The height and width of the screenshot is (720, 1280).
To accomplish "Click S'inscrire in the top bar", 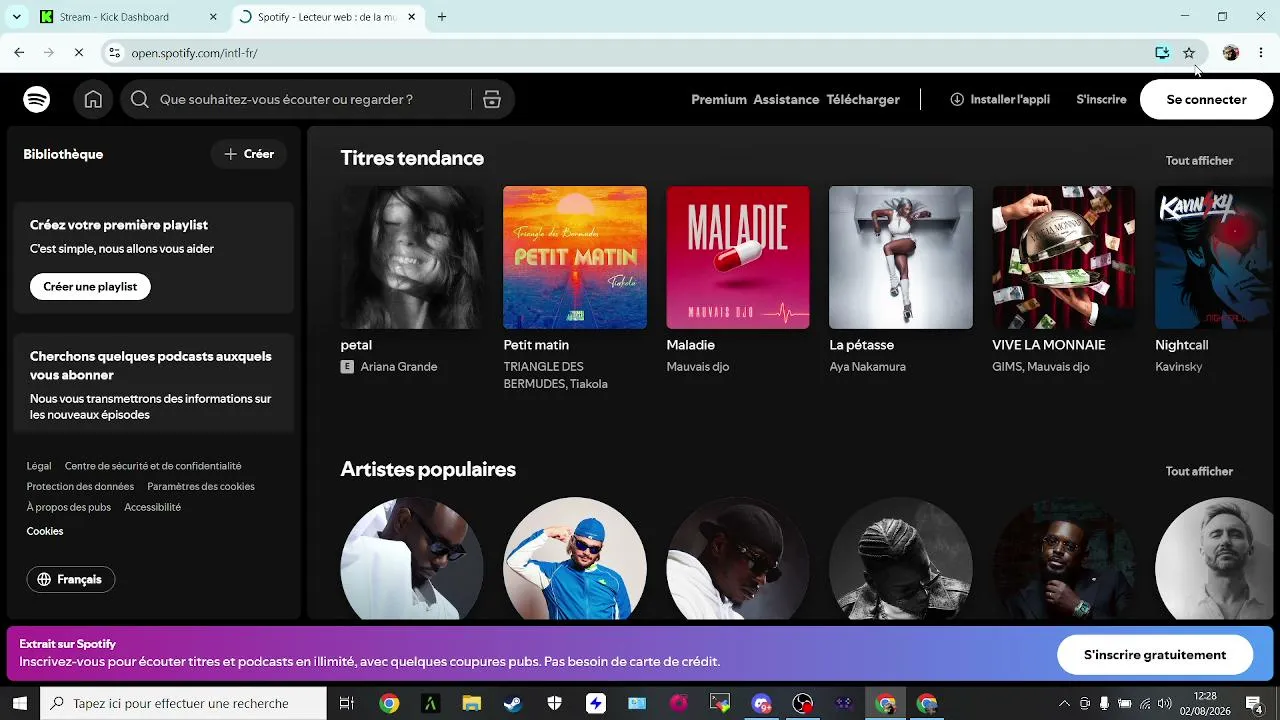I will (x=1101, y=99).
